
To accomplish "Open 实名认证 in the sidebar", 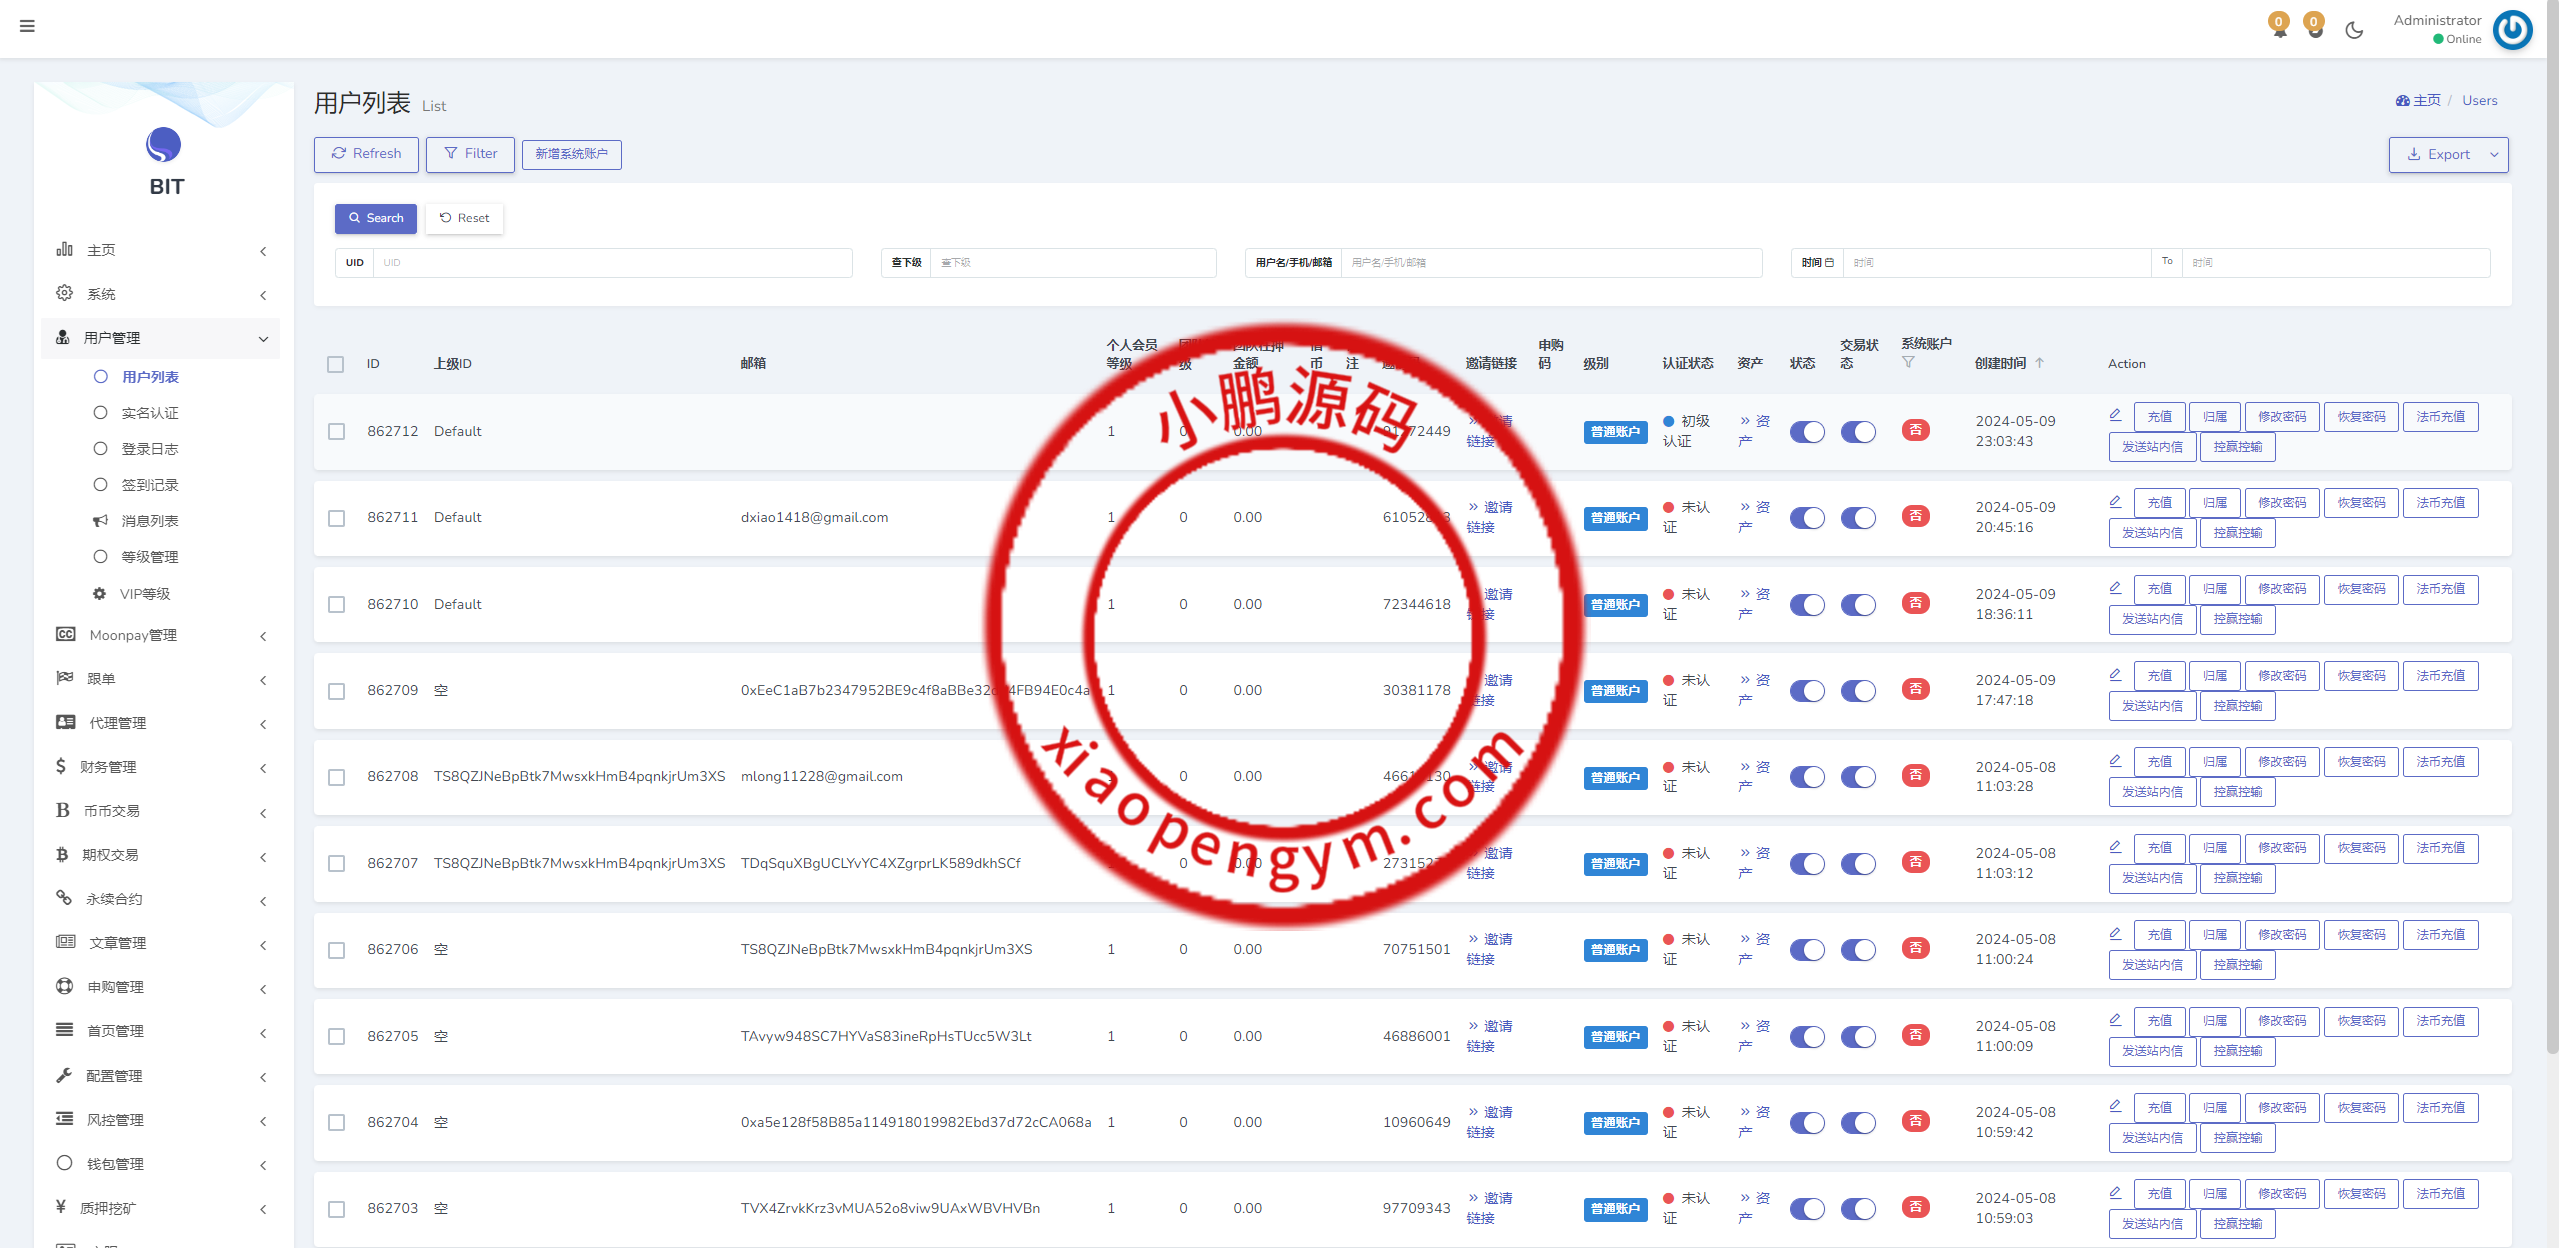I will pyautogui.click(x=150, y=413).
